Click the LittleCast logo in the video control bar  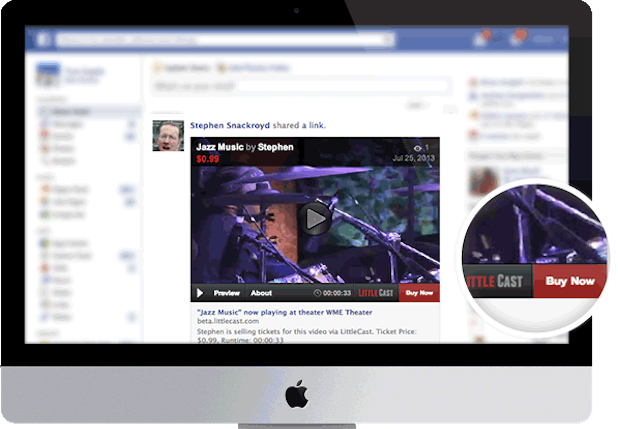click(378, 293)
